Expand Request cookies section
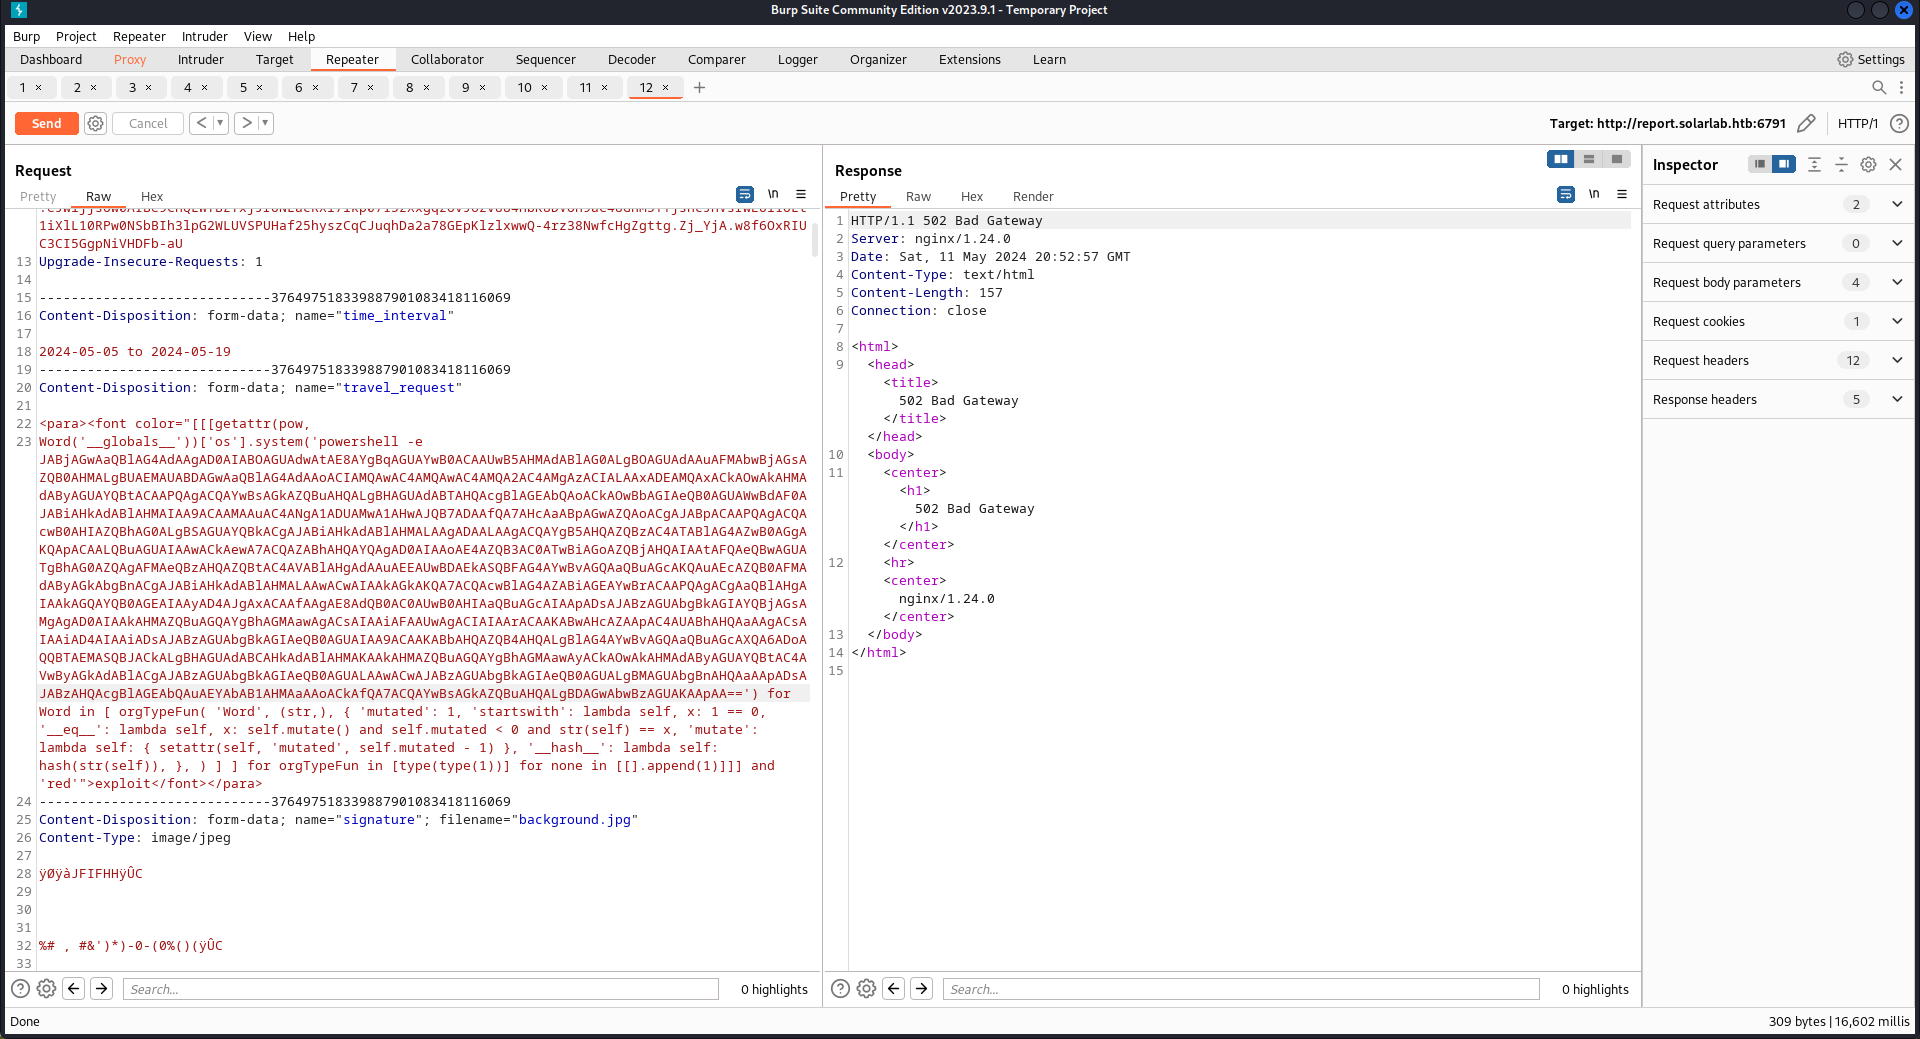The height and width of the screenshot is (1039, 1920). pos(1777,321)
